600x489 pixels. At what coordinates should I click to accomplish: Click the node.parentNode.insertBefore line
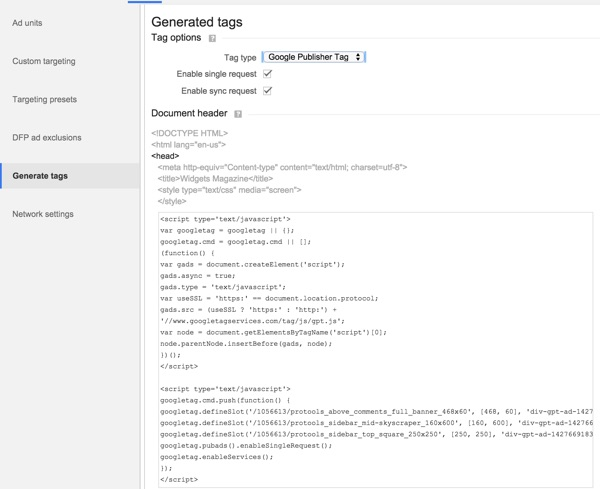246,344
